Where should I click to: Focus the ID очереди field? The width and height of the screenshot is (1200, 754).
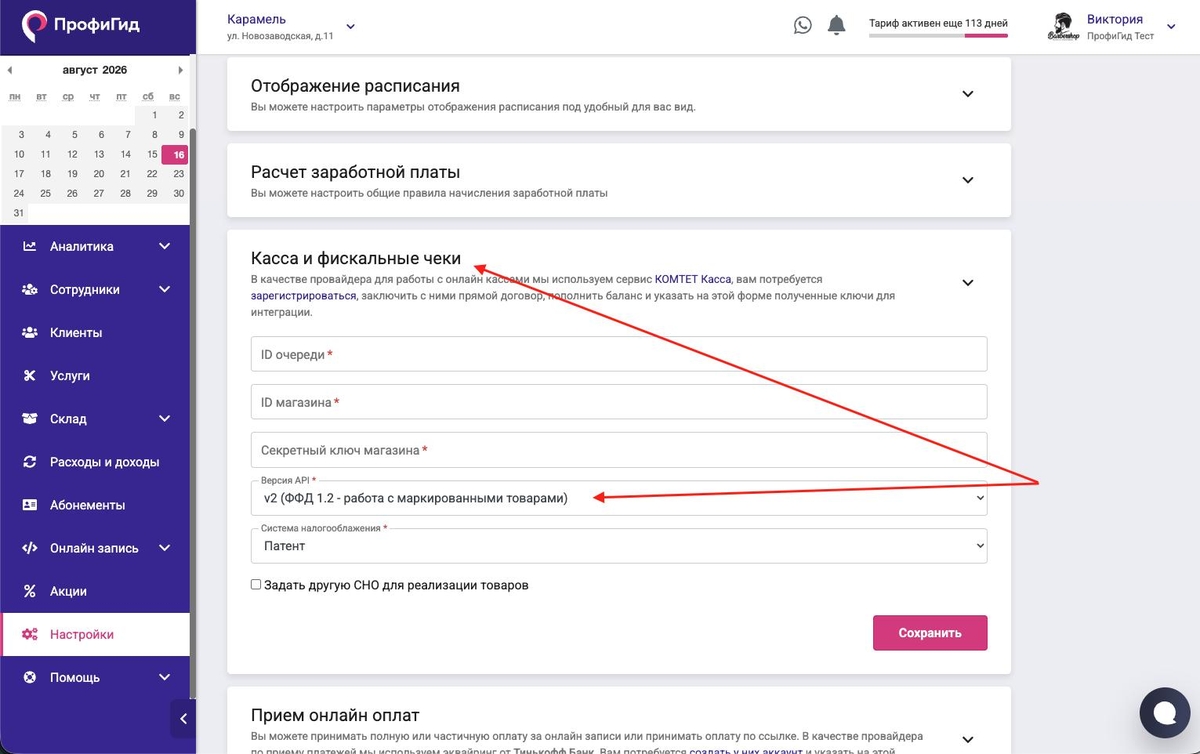click(619, 354)
